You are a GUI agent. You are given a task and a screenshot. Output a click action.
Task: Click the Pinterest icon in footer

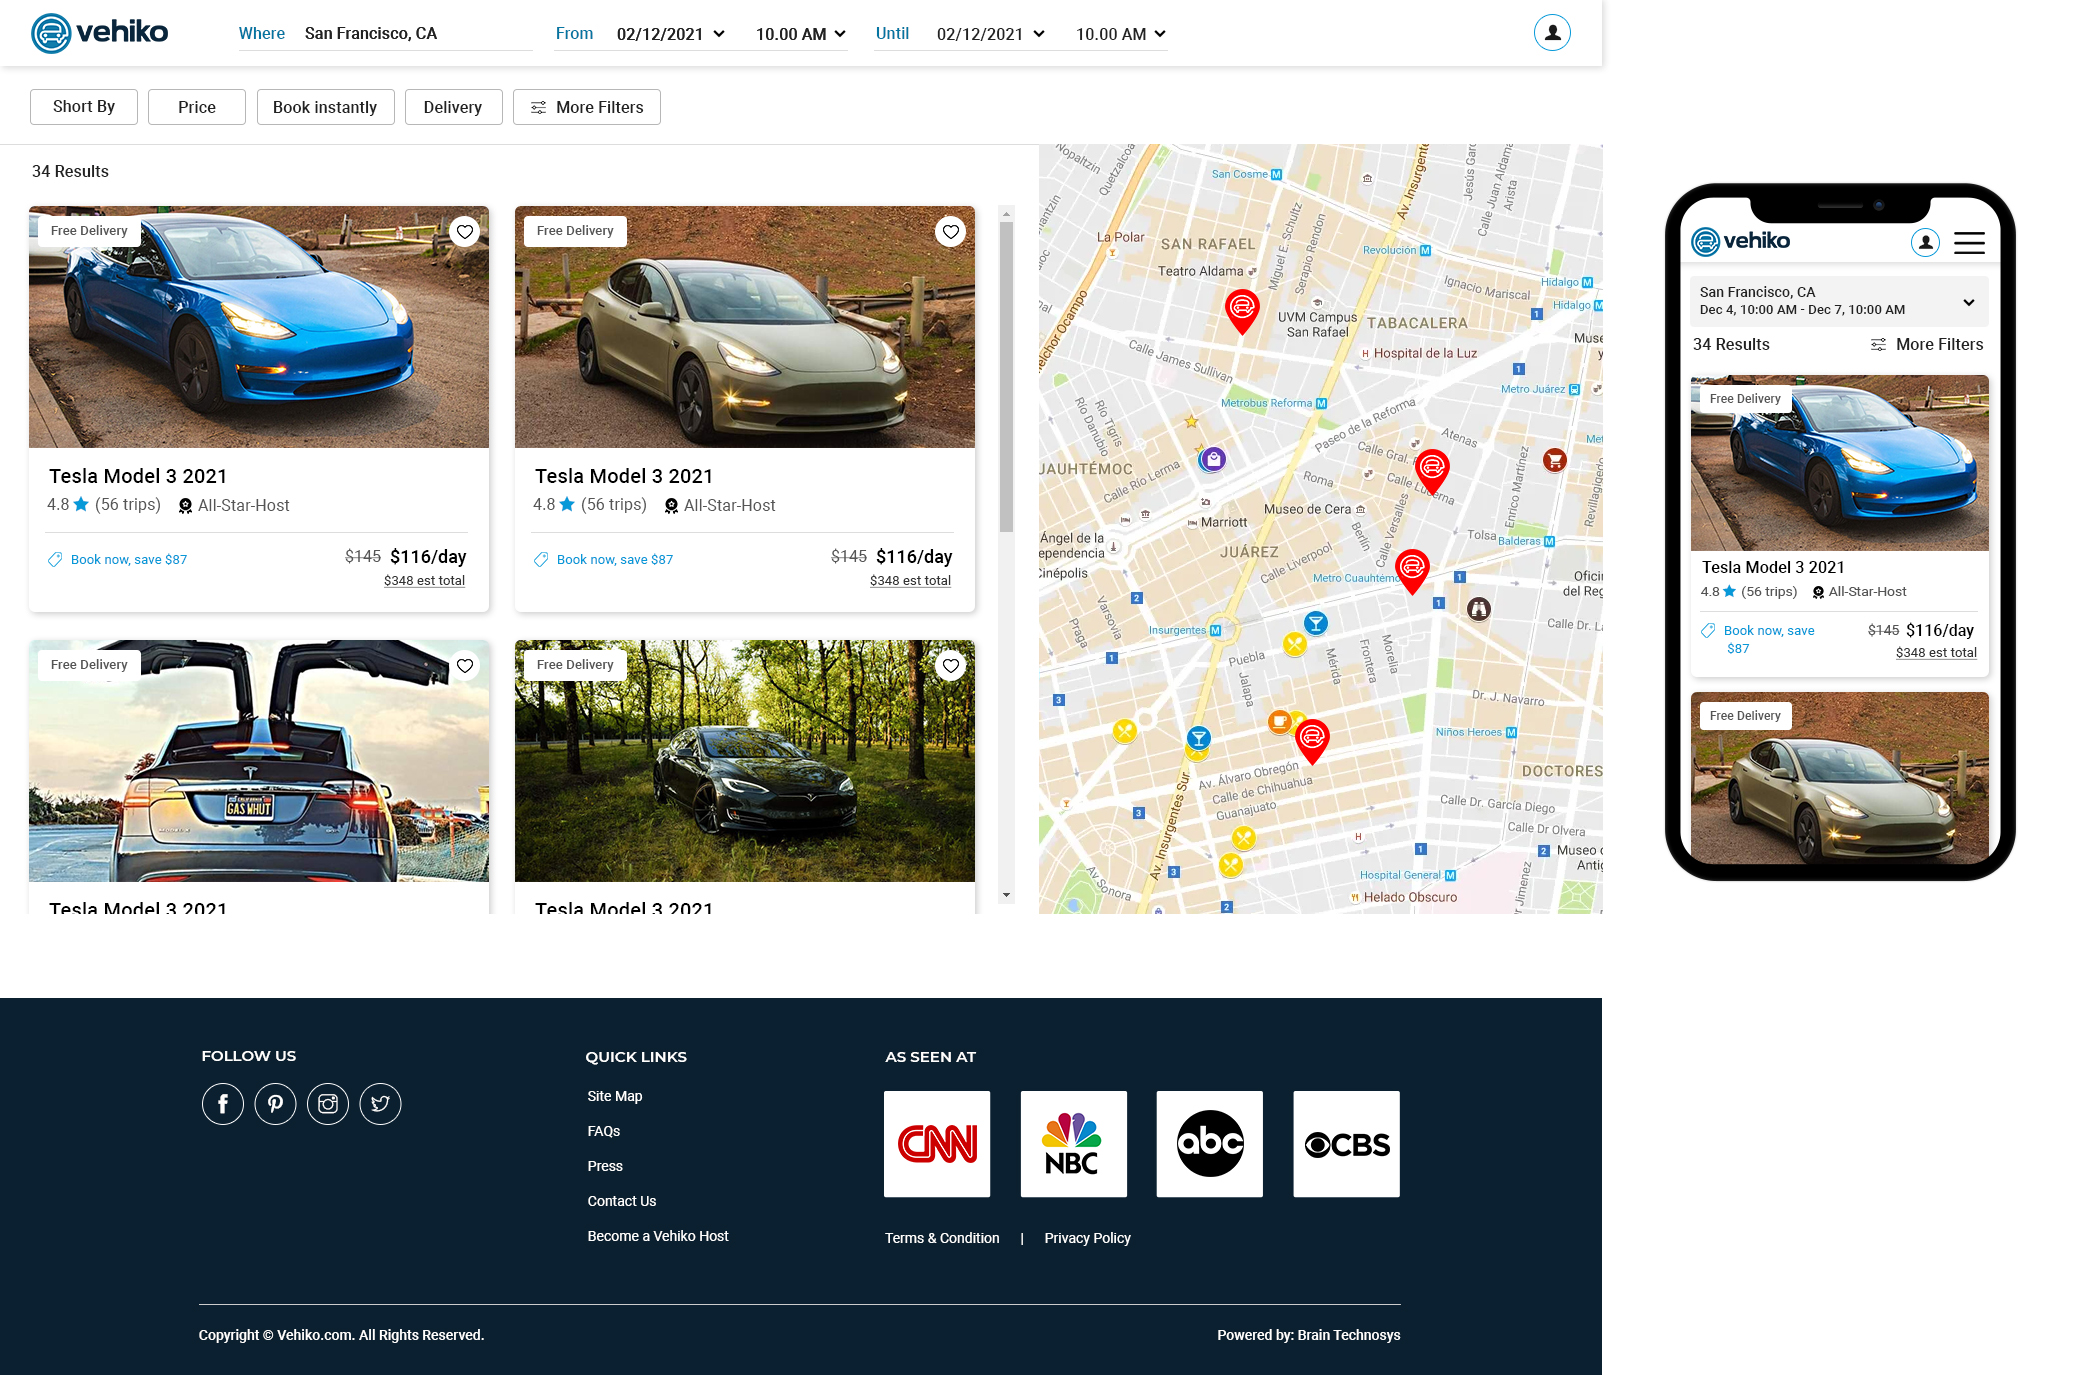point(275,1104)
